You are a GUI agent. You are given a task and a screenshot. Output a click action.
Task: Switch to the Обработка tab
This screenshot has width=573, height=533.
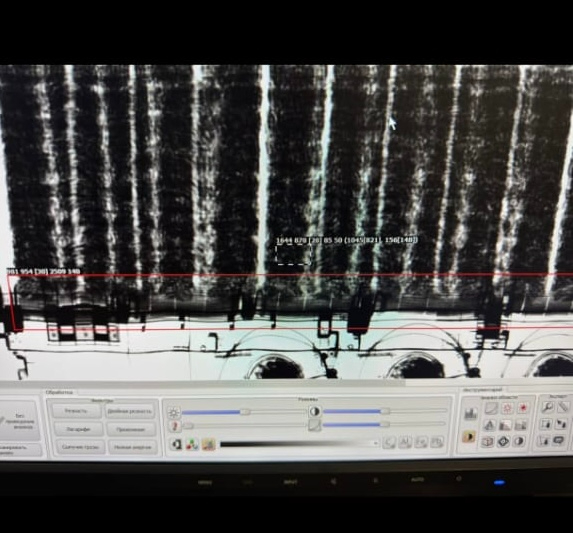pos(59,392)
